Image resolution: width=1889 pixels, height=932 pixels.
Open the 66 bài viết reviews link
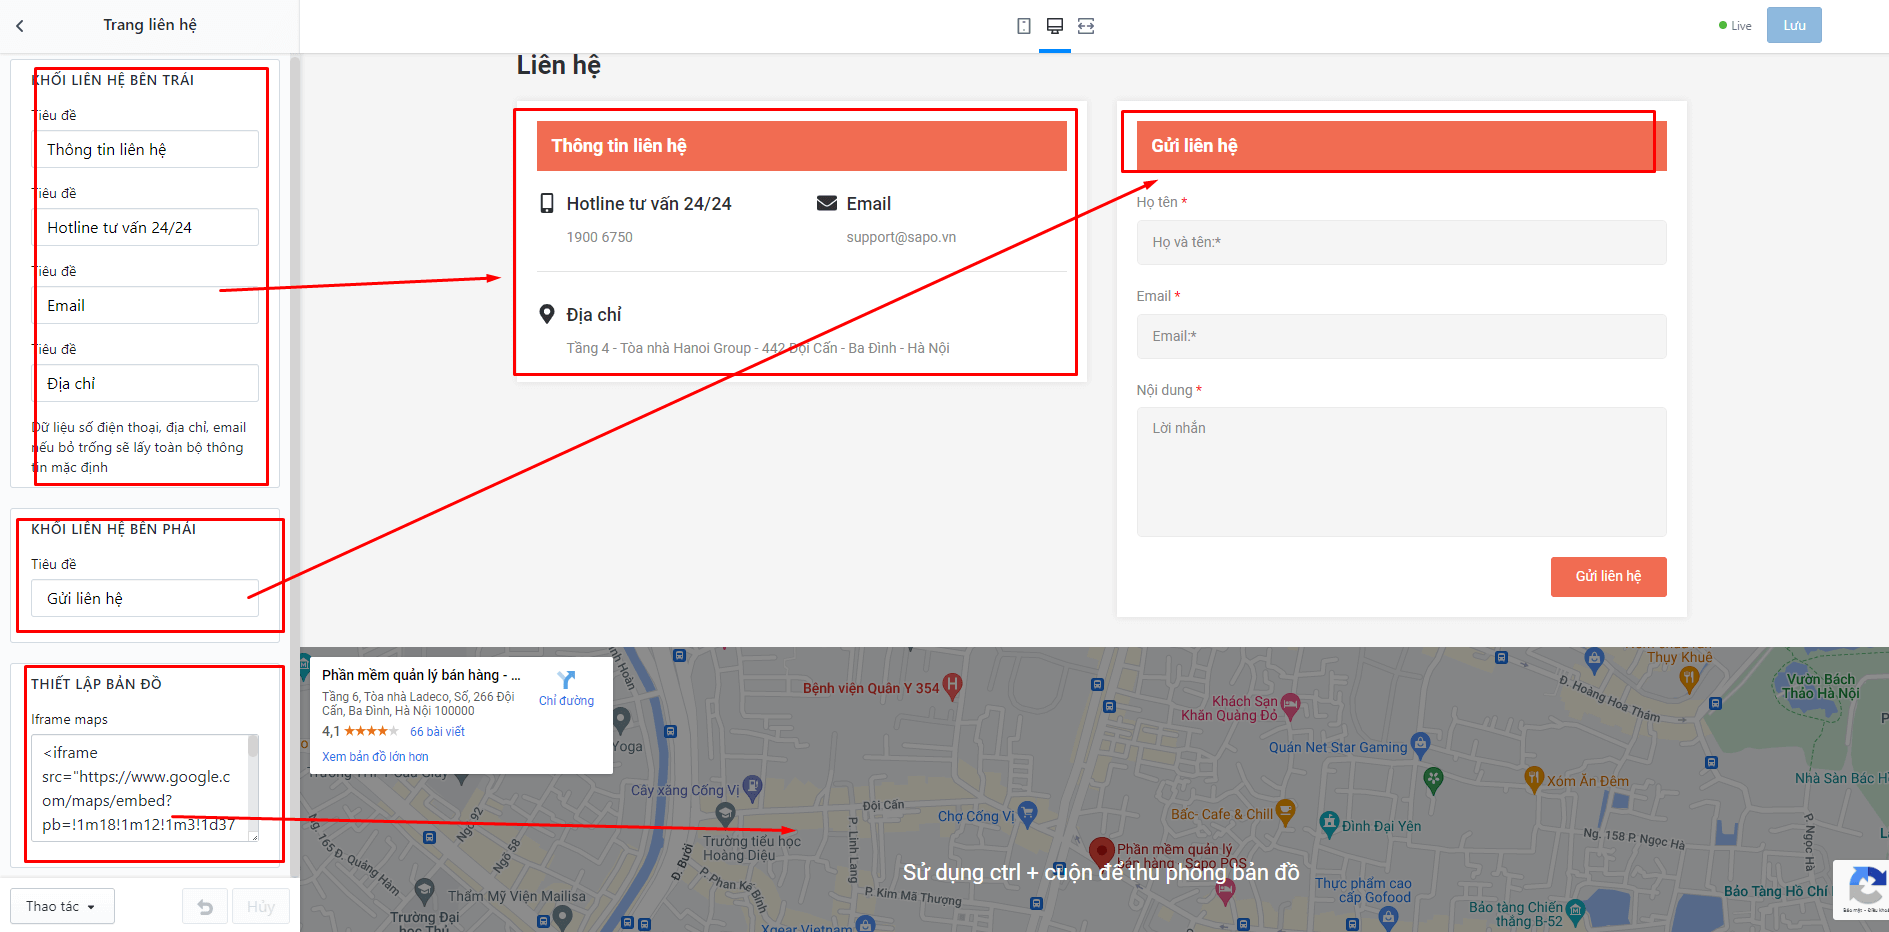pyautogui.click(x=437, y=732)
